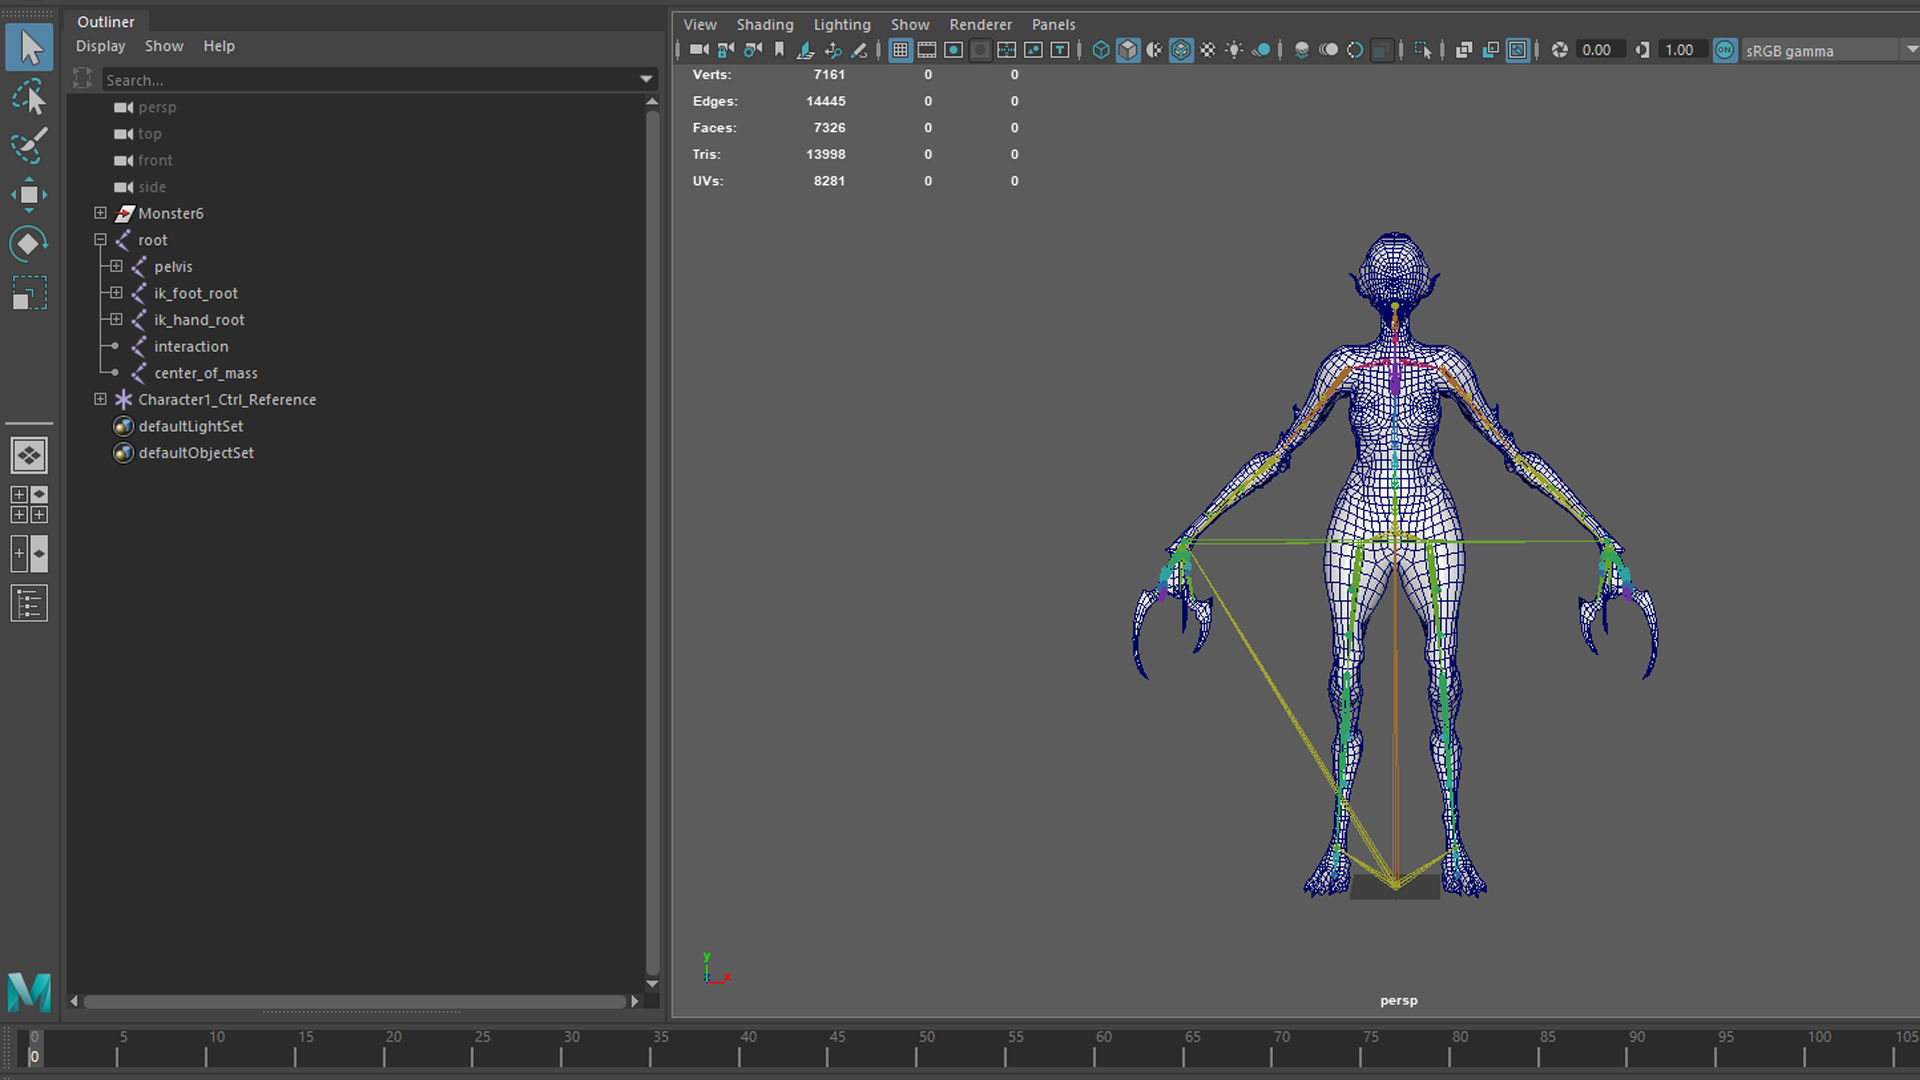This screenshot has width=1920, height=1080.
Task: Select the center_of_mass joint
Action: tap(205, 373)
